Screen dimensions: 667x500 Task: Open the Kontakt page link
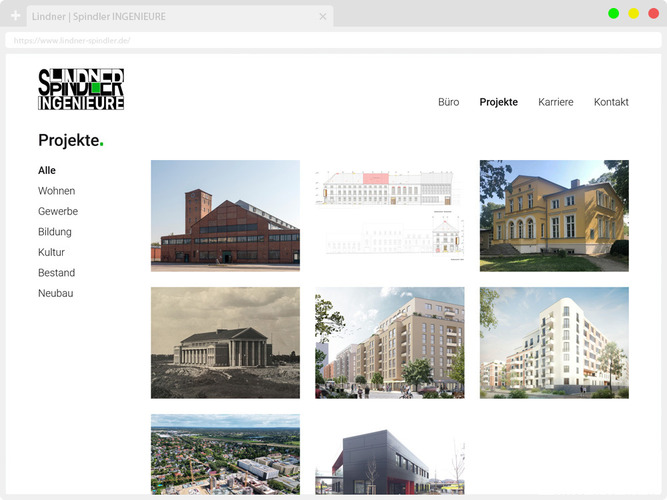(611, 102)
